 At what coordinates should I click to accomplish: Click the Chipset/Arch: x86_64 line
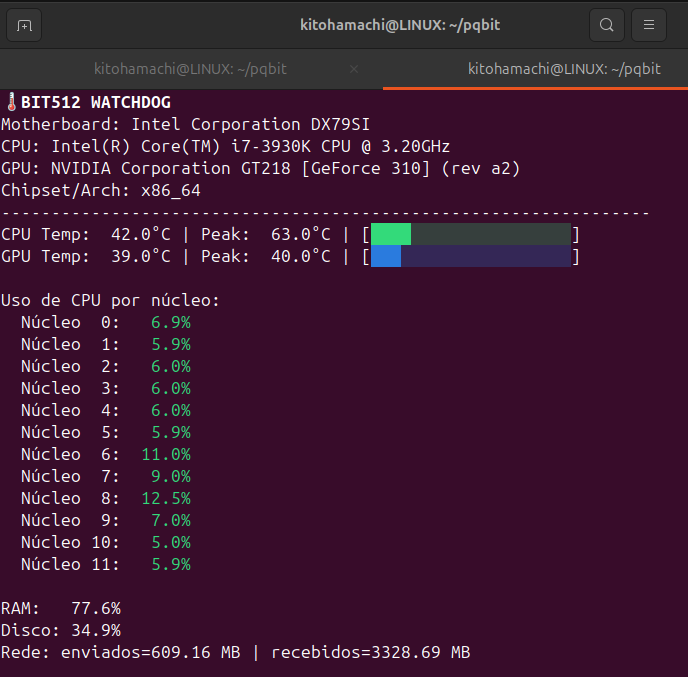click(101, 190)
